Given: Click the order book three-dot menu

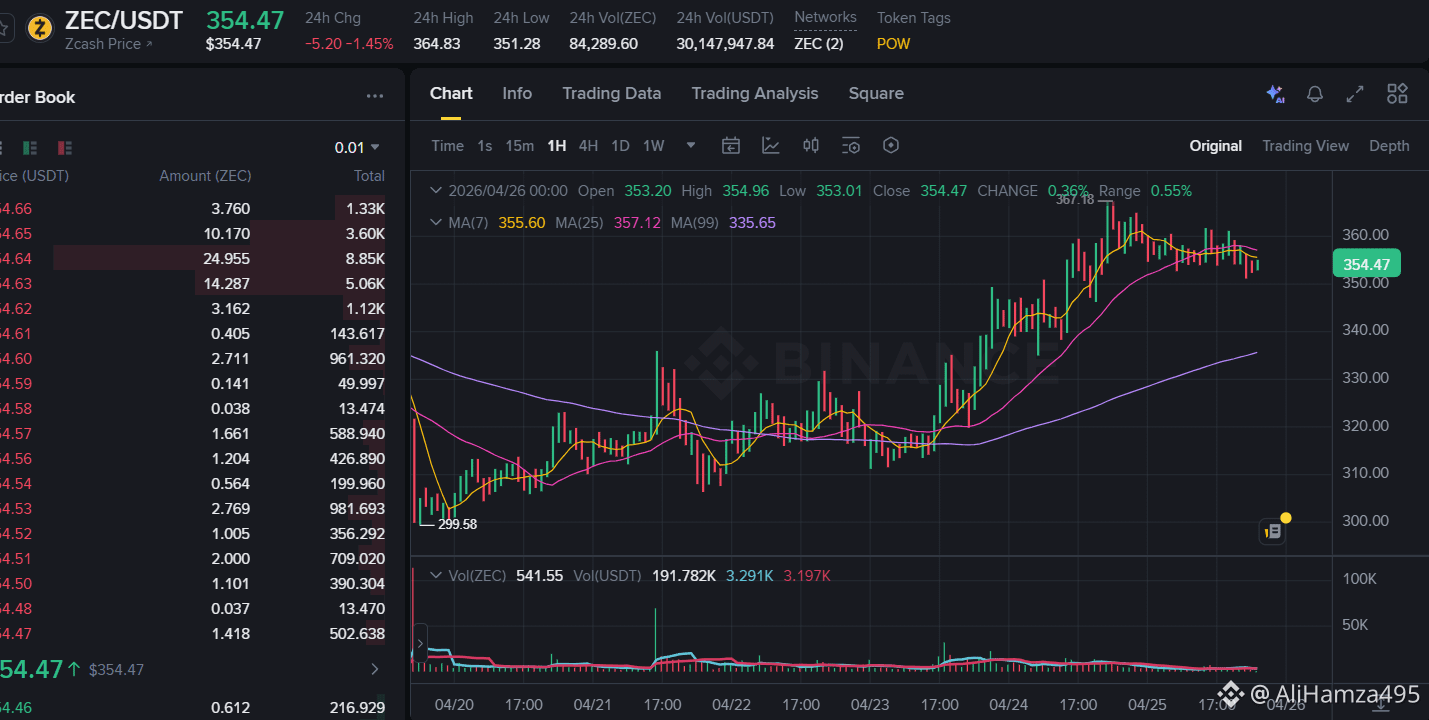Looking at the screenshot, I should (375, 97).
